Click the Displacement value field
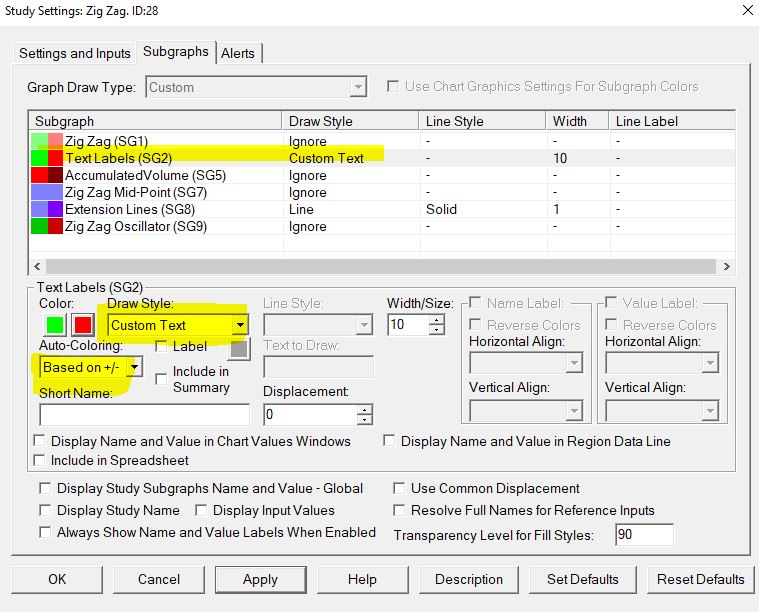 (310, 414)
